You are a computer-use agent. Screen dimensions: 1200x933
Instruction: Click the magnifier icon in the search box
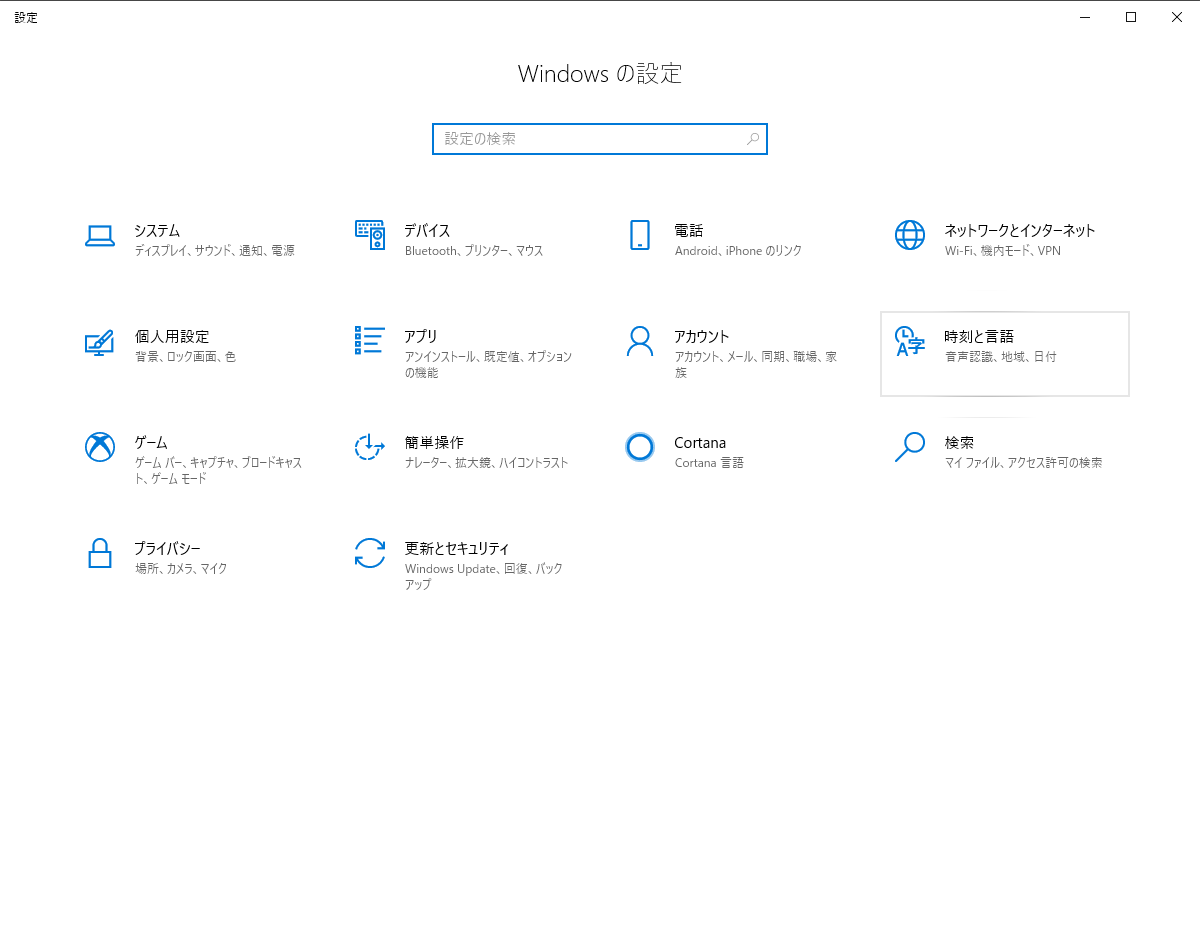pos(753,139)
